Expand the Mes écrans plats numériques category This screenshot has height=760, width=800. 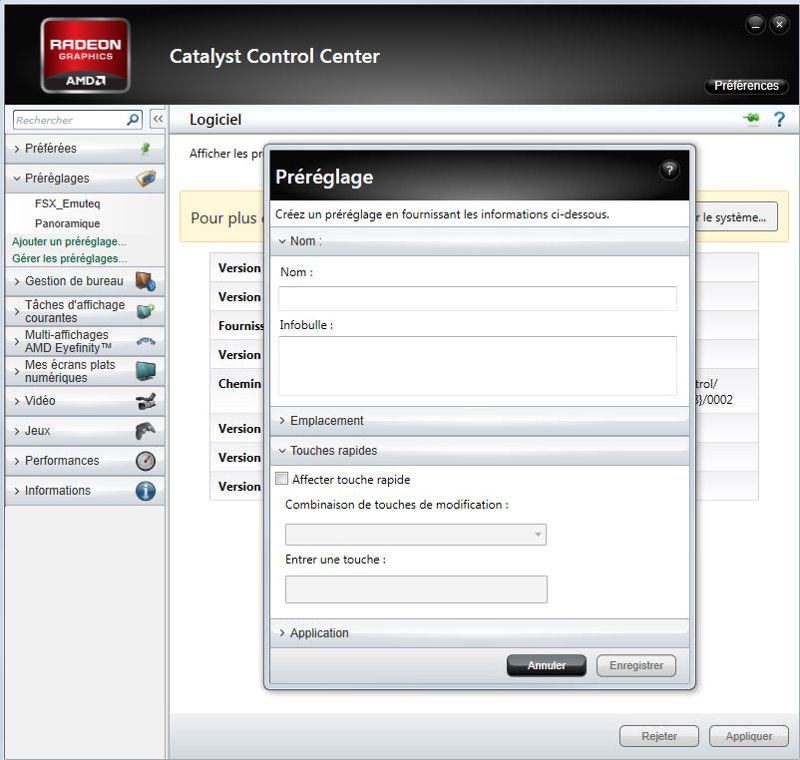coord(85,371)
